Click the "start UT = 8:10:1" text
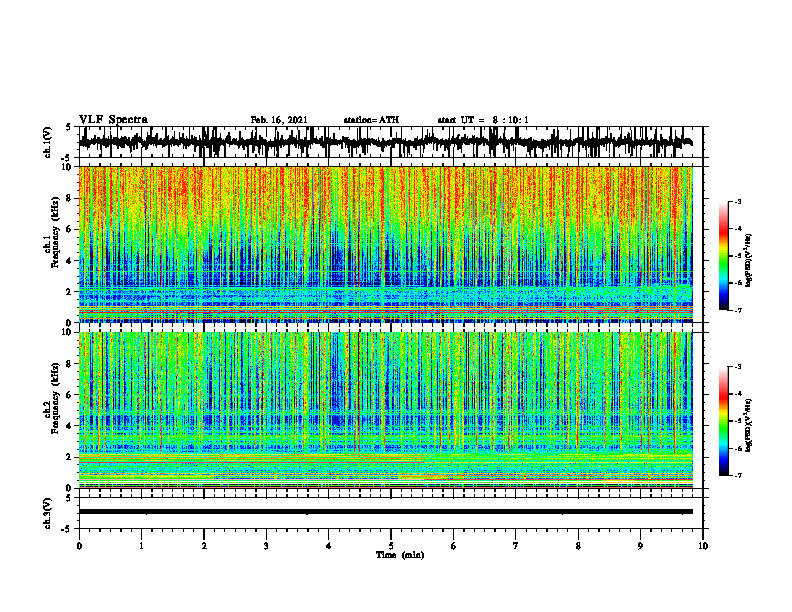792x612 pixels. coord(483,120)
